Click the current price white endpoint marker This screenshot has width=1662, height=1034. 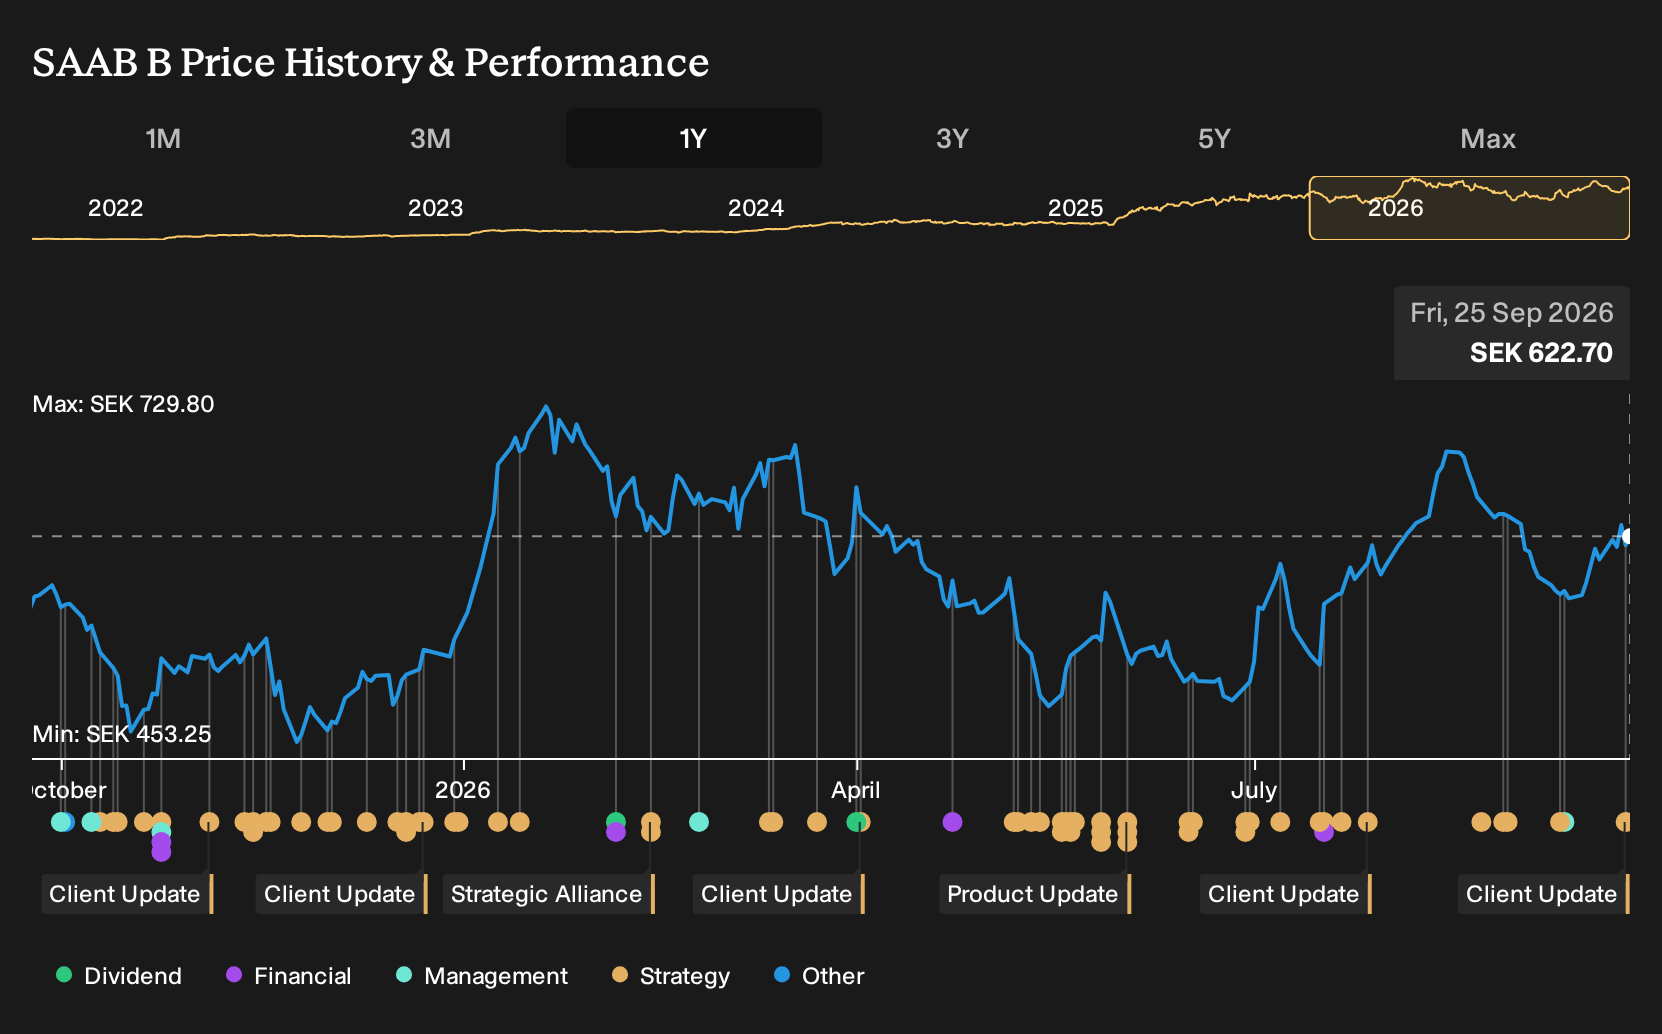tap(1627, 537)
